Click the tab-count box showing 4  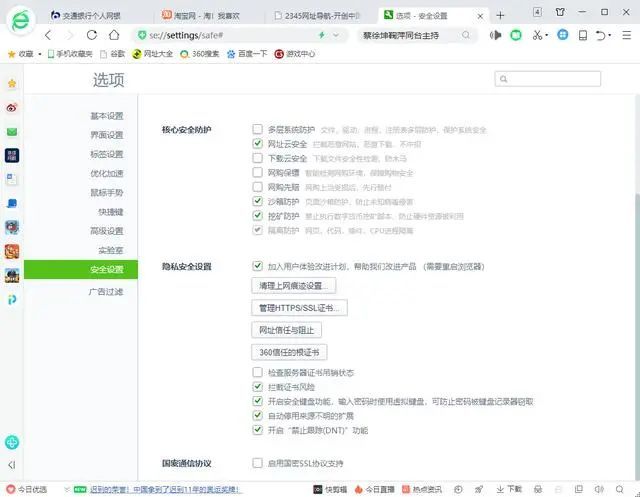click(x=538, y=12)
